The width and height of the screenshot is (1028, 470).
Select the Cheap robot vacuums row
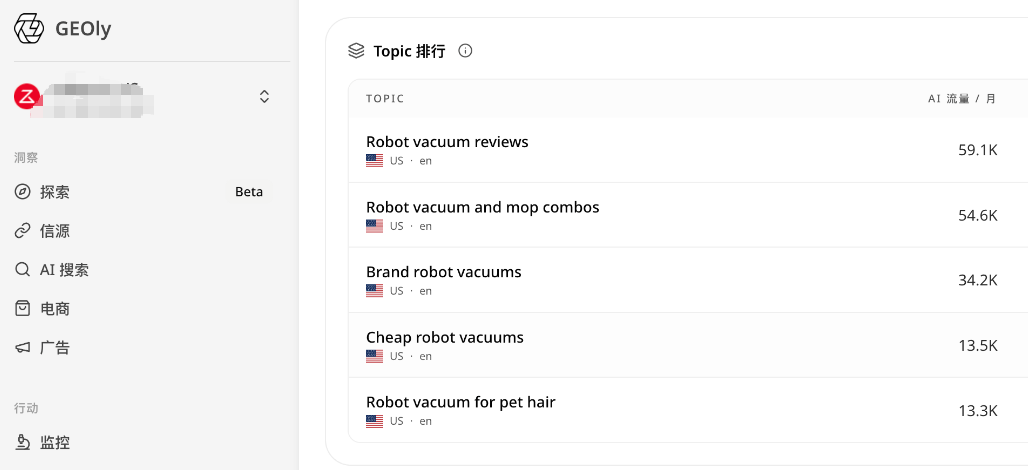click(688, 345)
